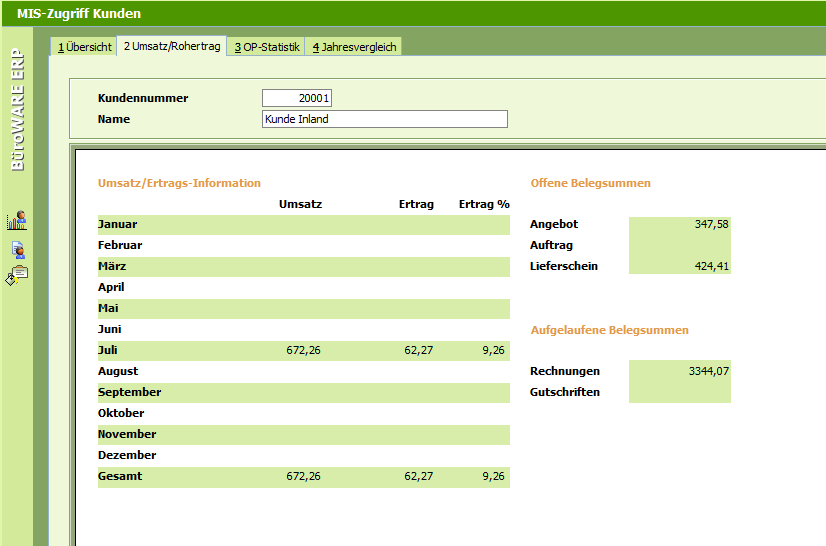Click the Gesamt row label

[x=120, y=476]
